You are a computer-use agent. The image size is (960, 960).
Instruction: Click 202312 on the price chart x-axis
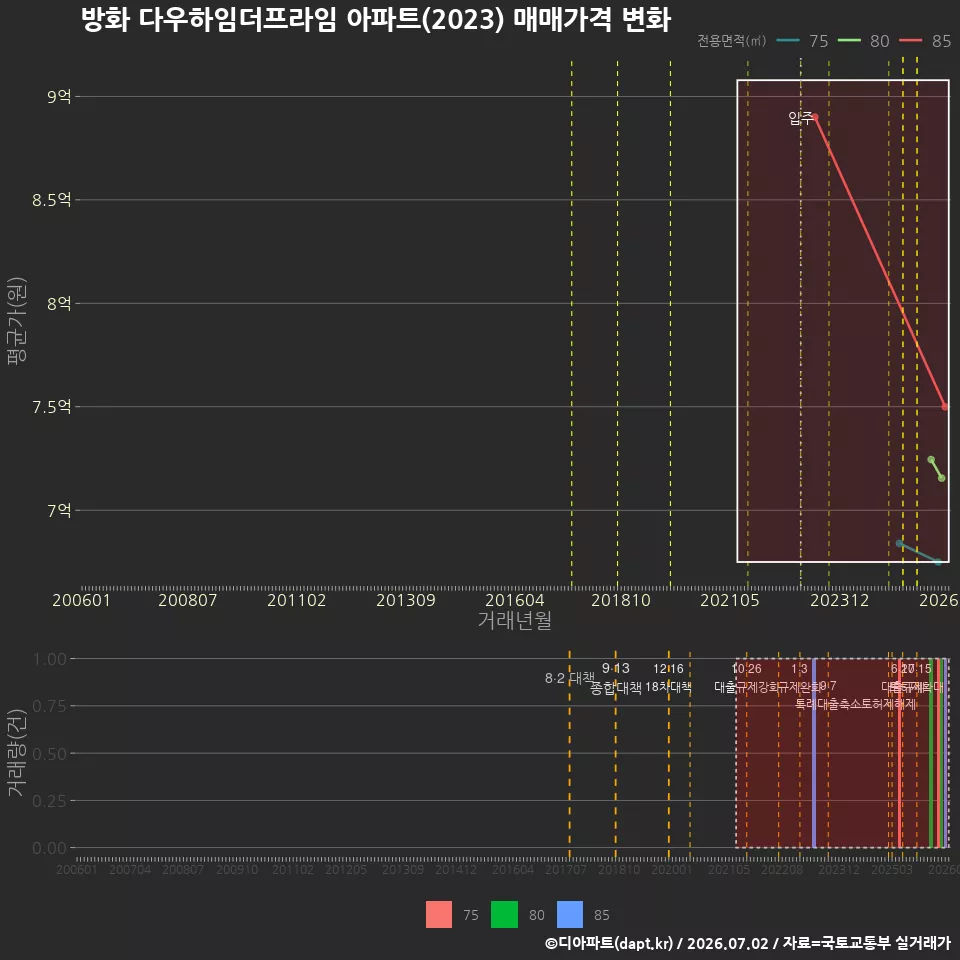839,600
